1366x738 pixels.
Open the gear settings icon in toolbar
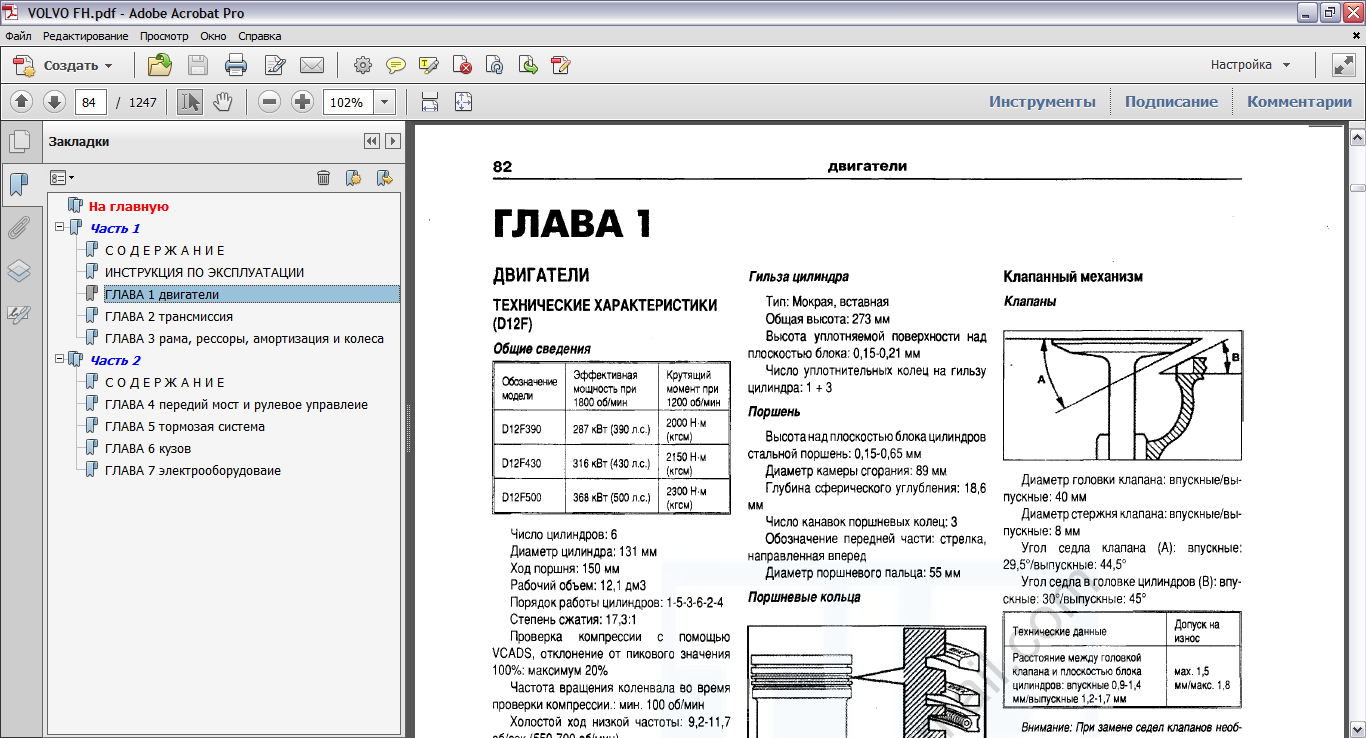pos(363,66)
